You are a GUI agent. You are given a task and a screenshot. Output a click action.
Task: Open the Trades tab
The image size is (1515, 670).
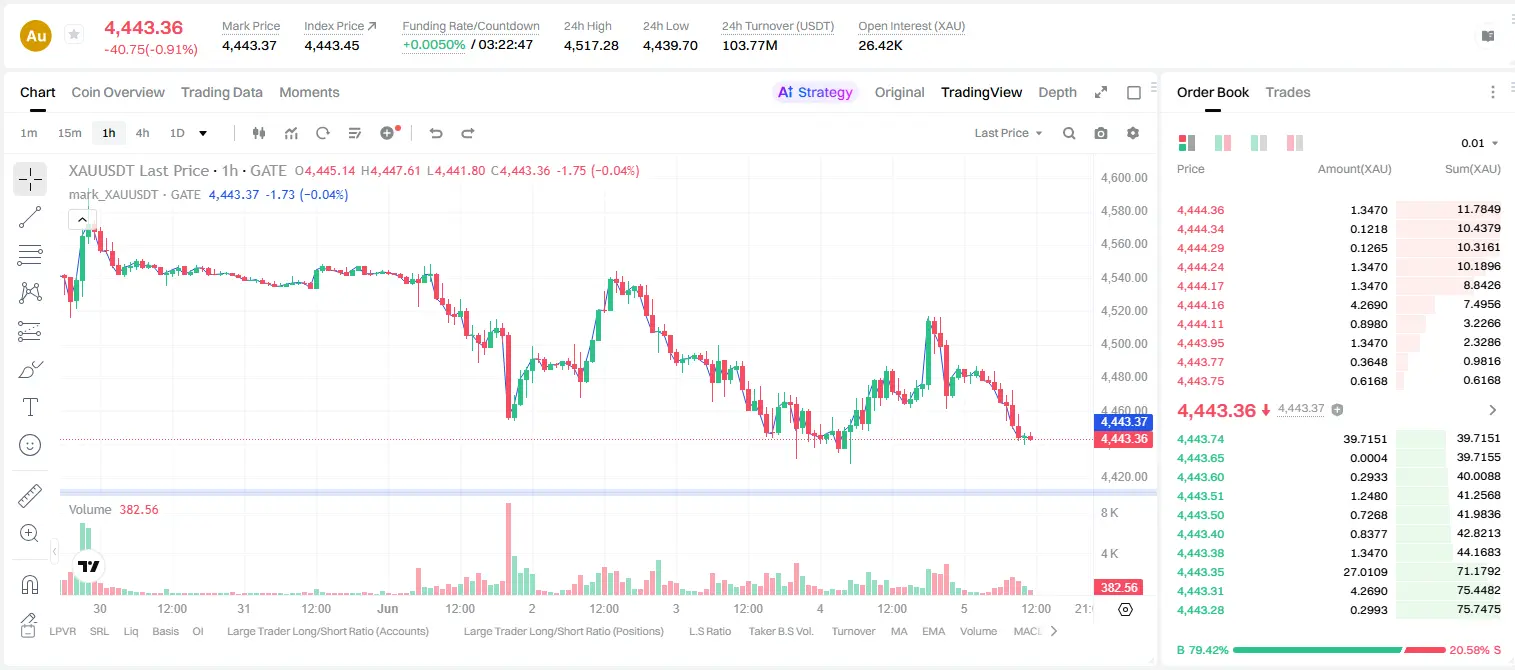[1288, 92]
